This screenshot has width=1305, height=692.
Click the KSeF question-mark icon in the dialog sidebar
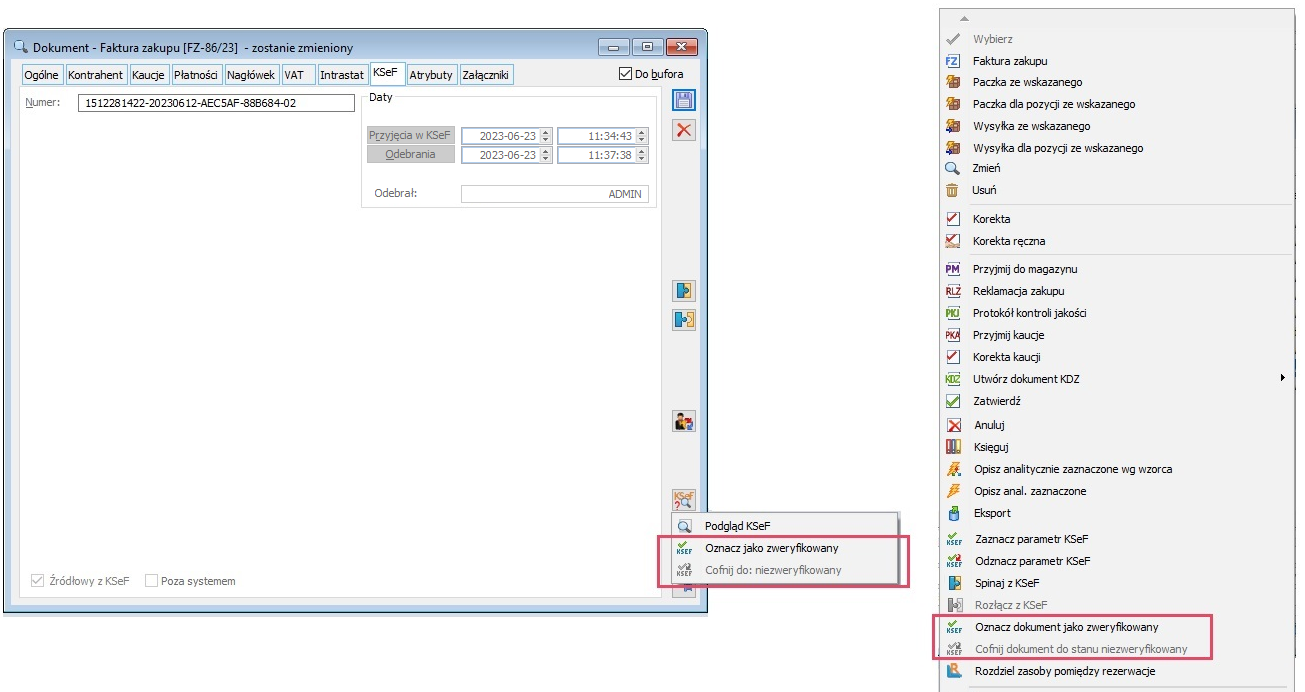[684, 499]
